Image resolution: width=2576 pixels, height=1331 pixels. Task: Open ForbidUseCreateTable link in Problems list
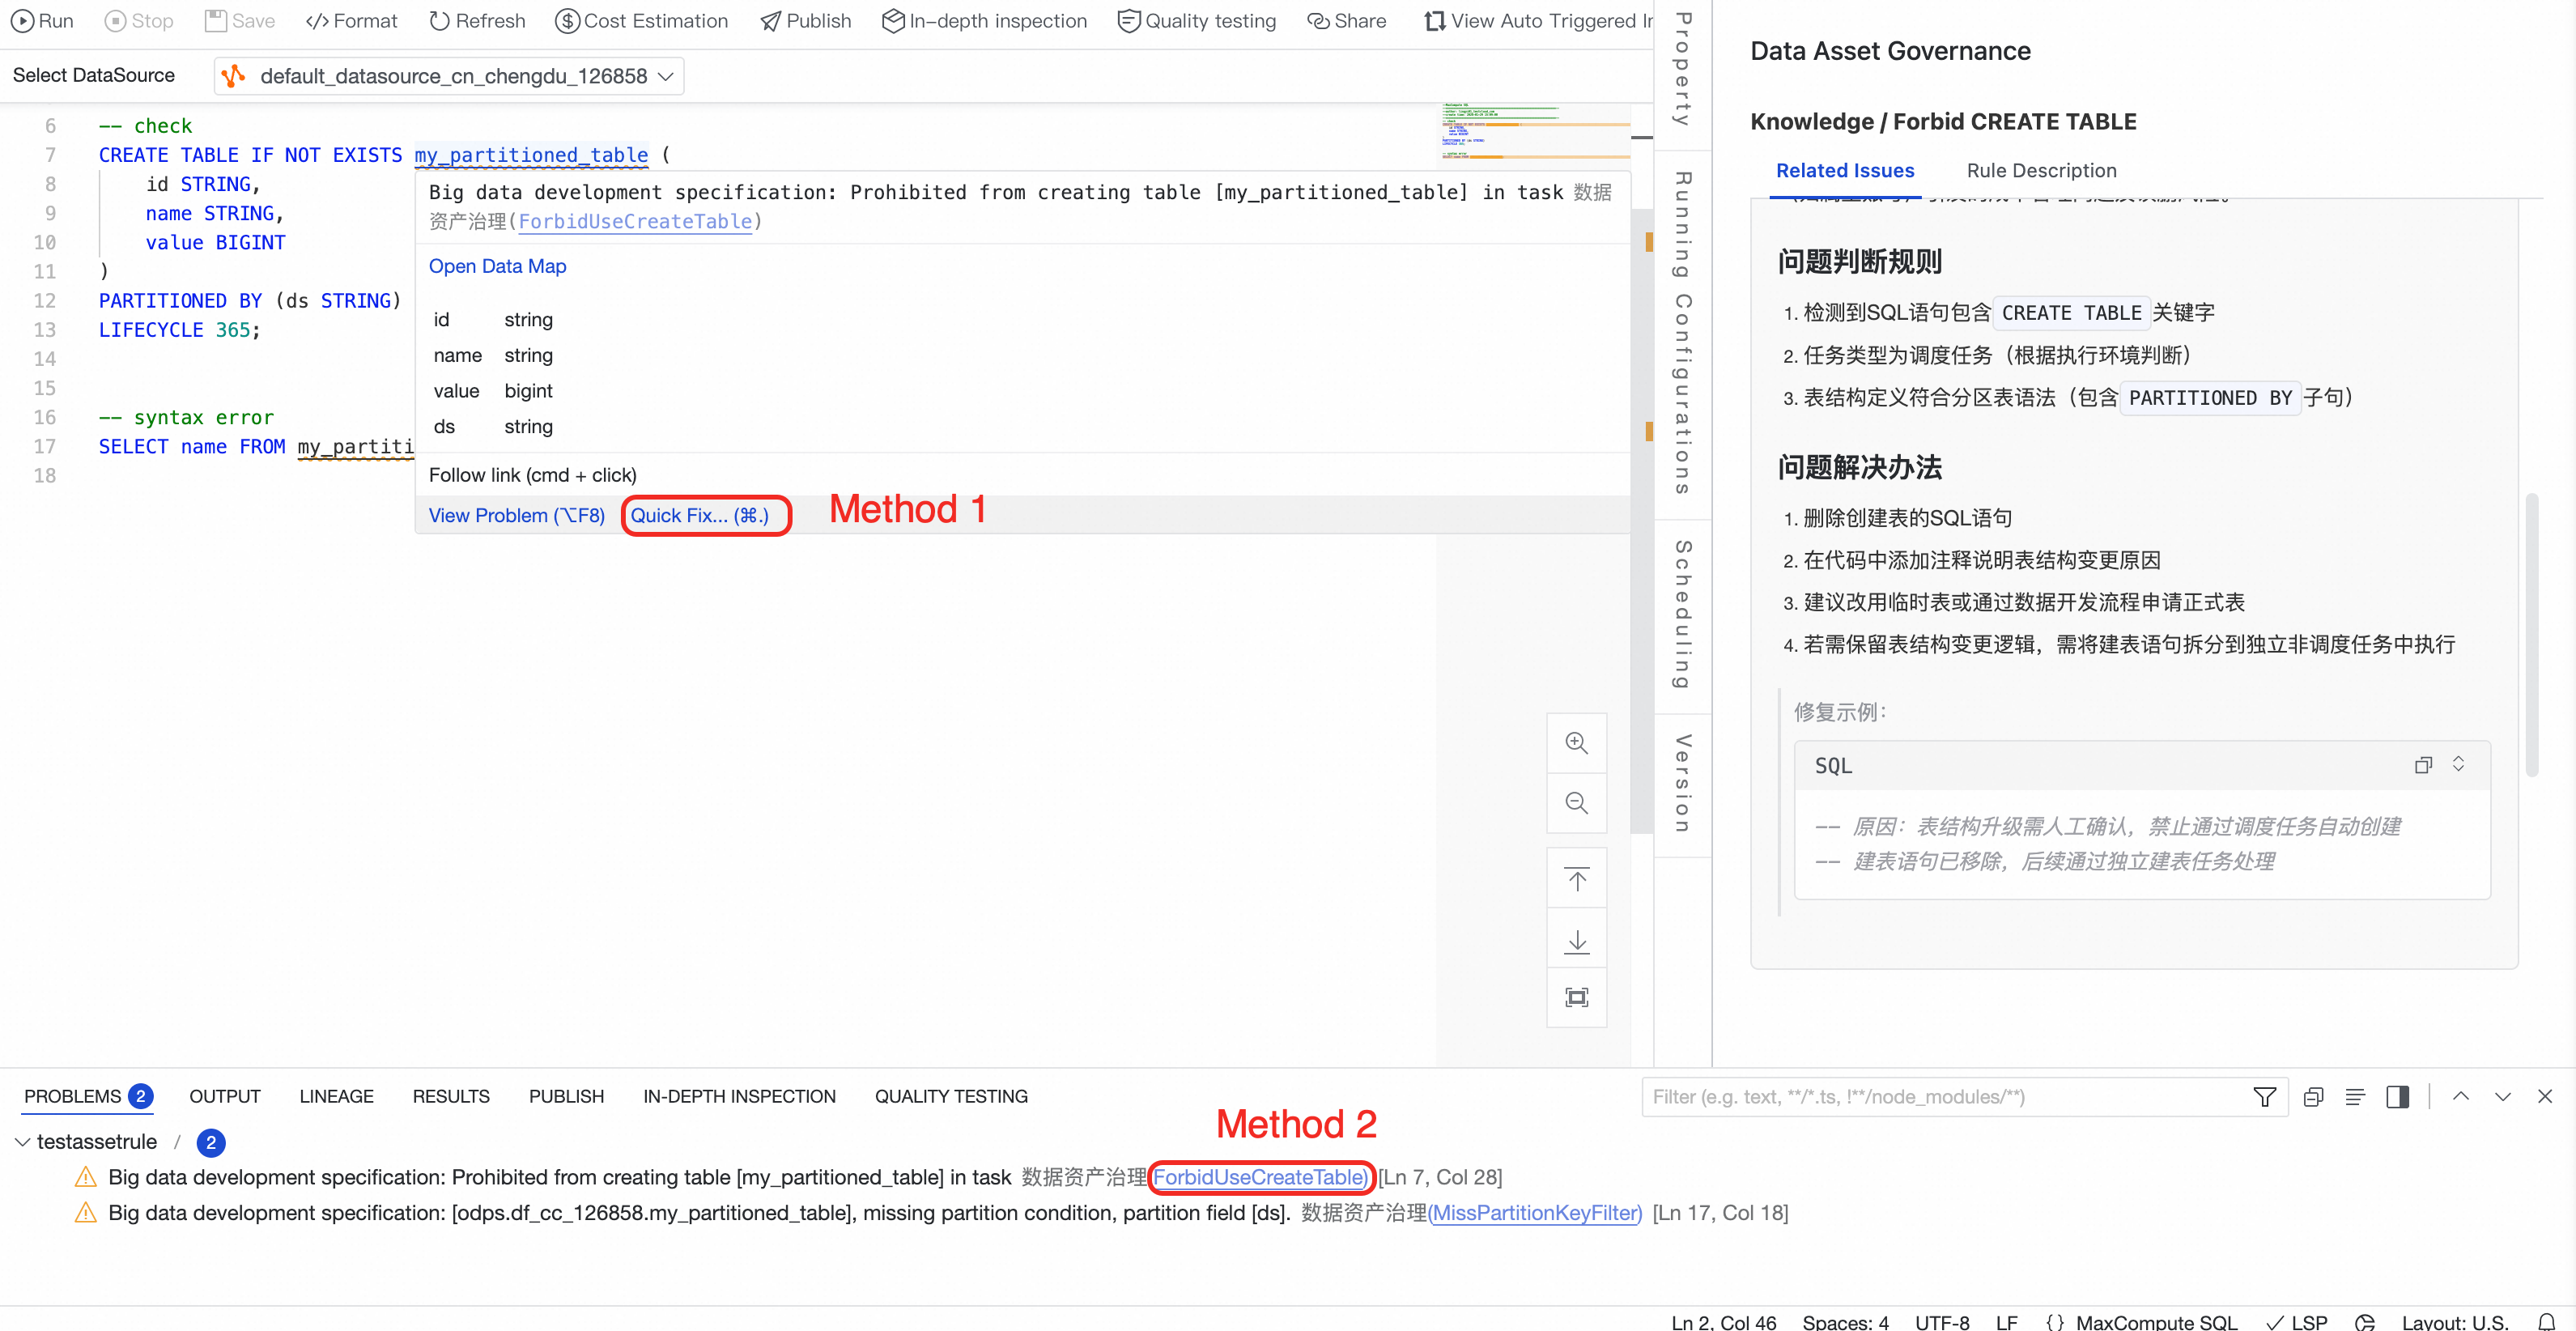1259,1178
